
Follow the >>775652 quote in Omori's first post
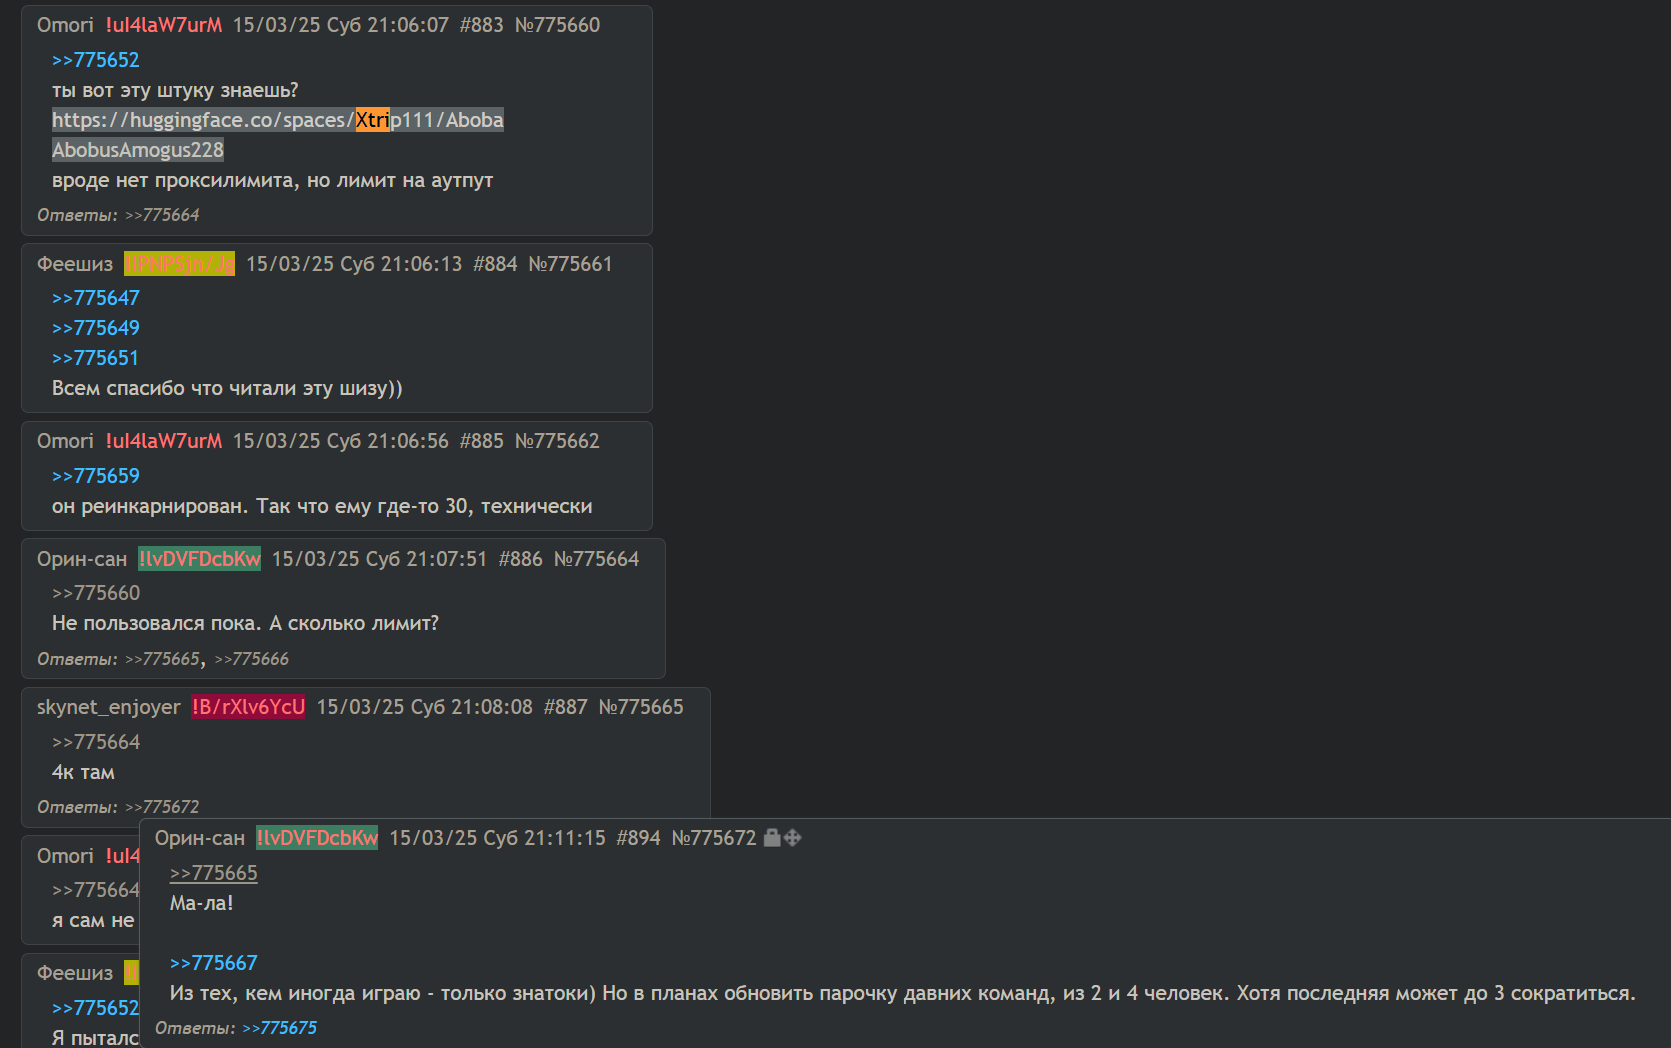pos(96,60)
